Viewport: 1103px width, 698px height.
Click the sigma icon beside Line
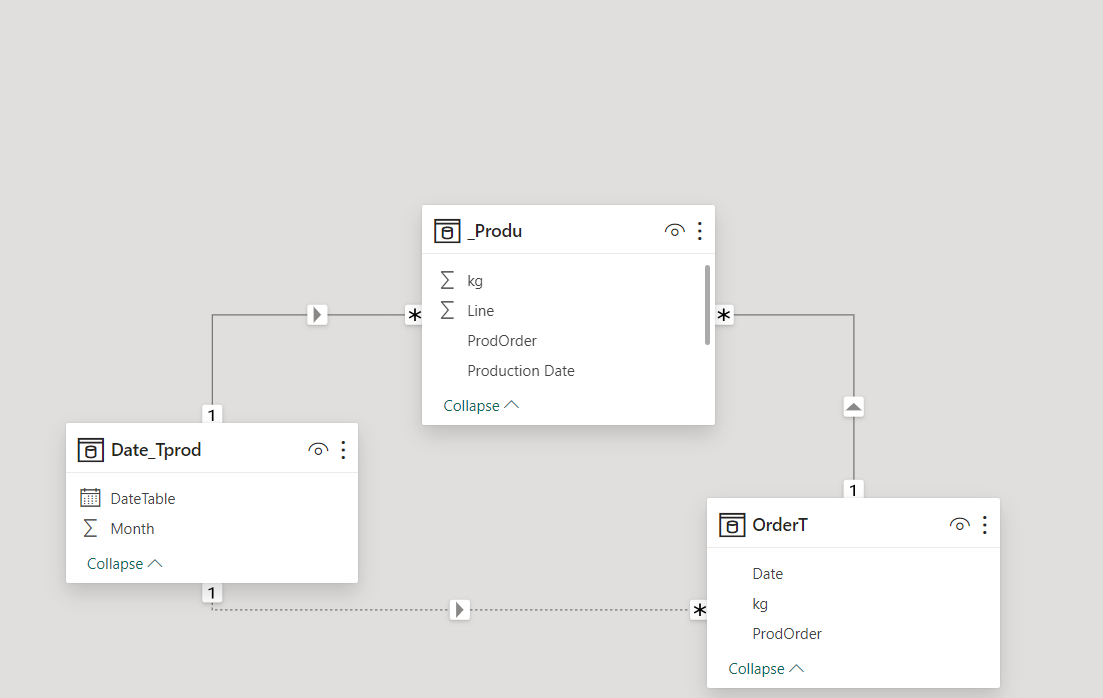[x=447, y=310]
